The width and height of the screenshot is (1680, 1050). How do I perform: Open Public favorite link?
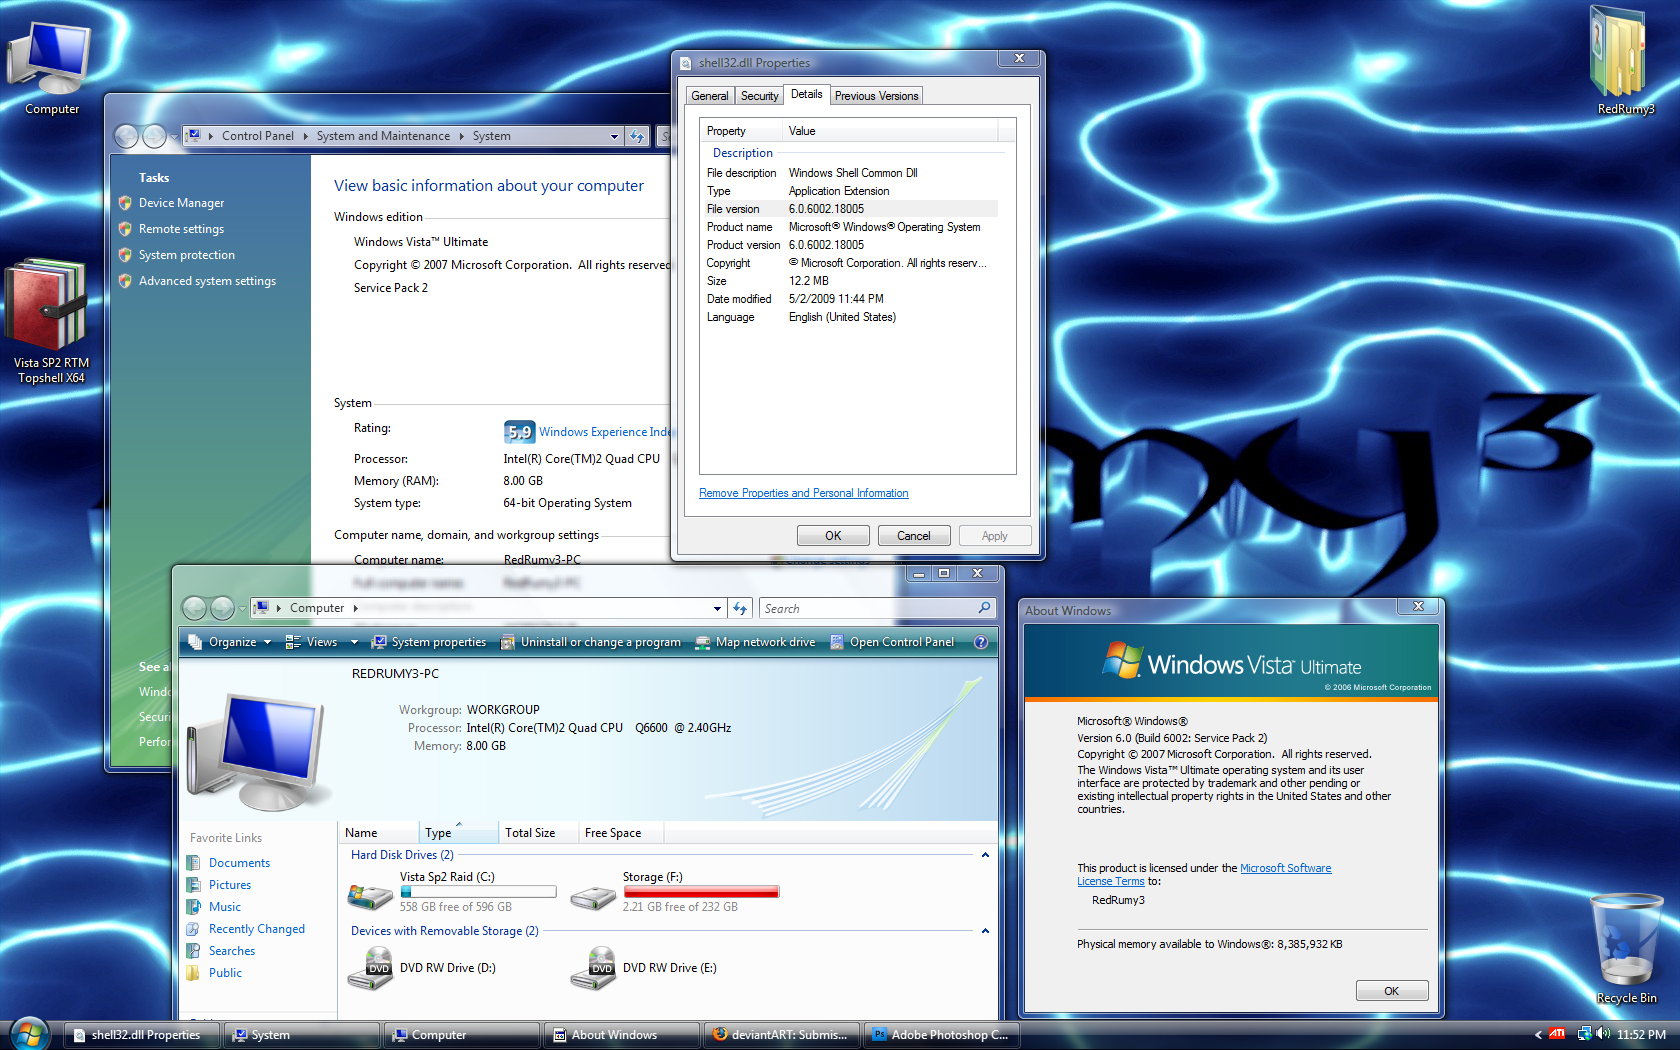pyautogui.click(x=225, y=973)
